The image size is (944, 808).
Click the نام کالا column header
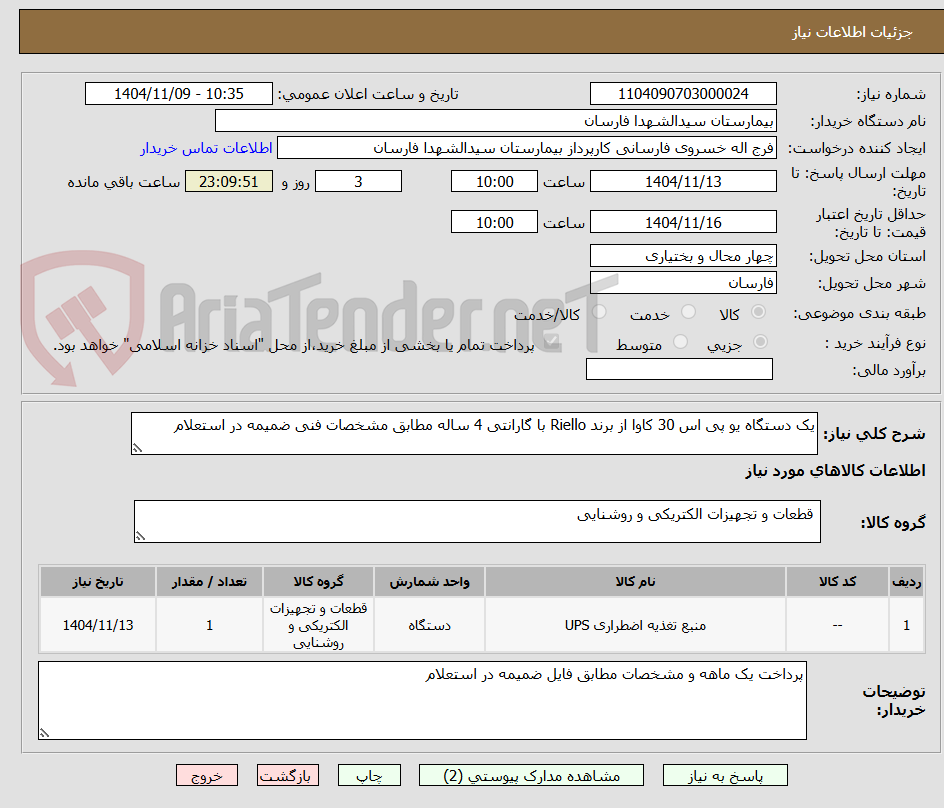635,582
